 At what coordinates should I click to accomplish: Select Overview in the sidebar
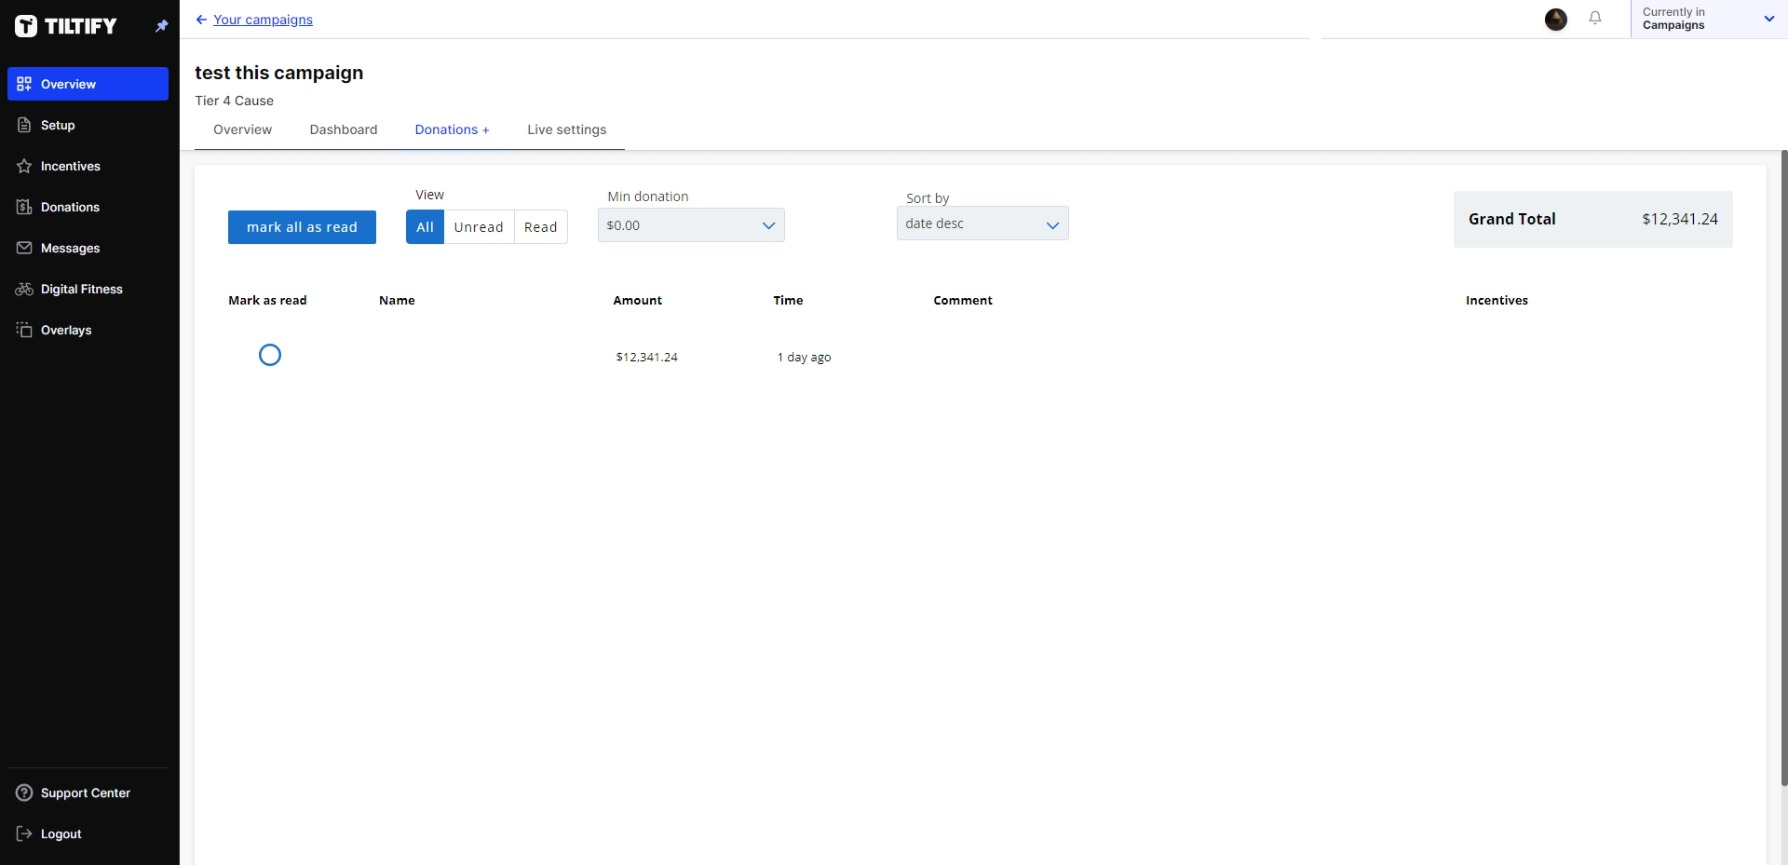pos(88,84)
